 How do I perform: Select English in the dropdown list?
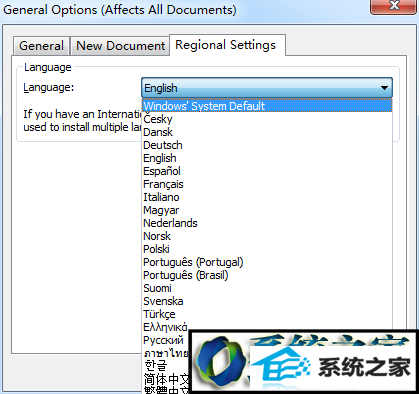click(267, 158)
